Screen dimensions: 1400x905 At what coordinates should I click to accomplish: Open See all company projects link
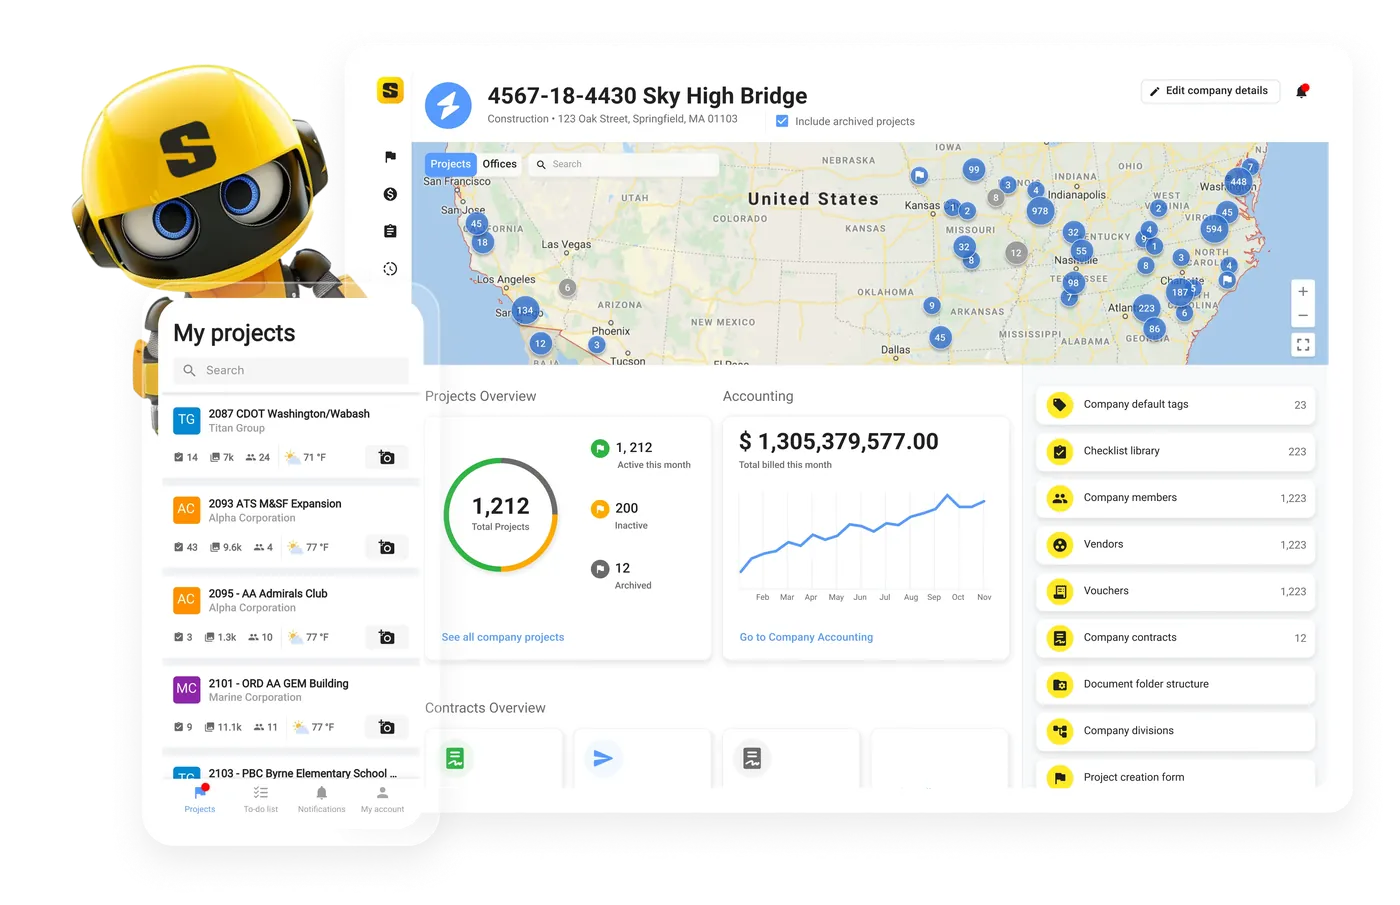click(x=503, y=637)
